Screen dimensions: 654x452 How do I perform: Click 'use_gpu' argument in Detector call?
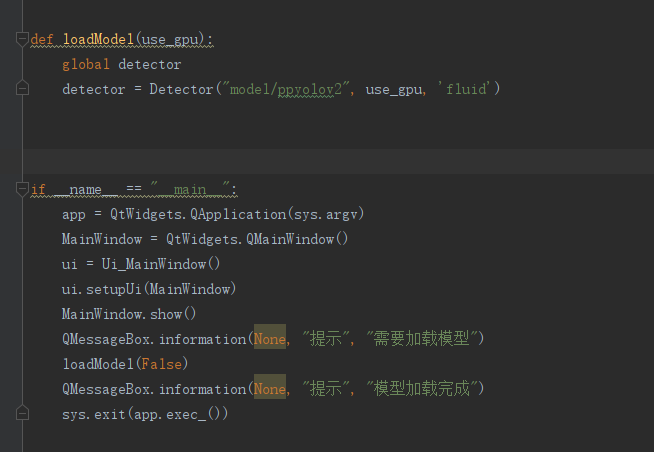pyautogui.click(x=394, y=89)
